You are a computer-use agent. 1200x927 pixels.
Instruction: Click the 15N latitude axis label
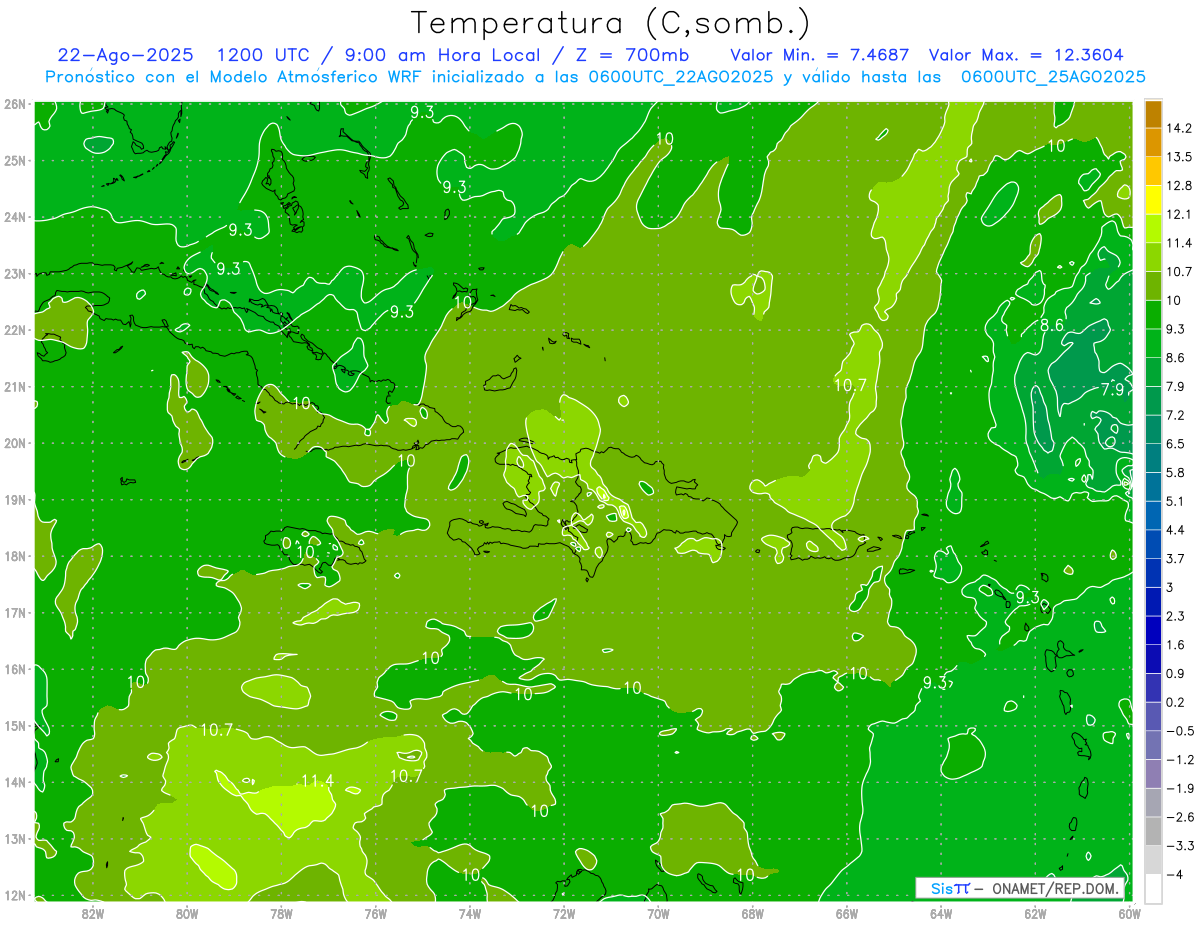tap(15, 726)
